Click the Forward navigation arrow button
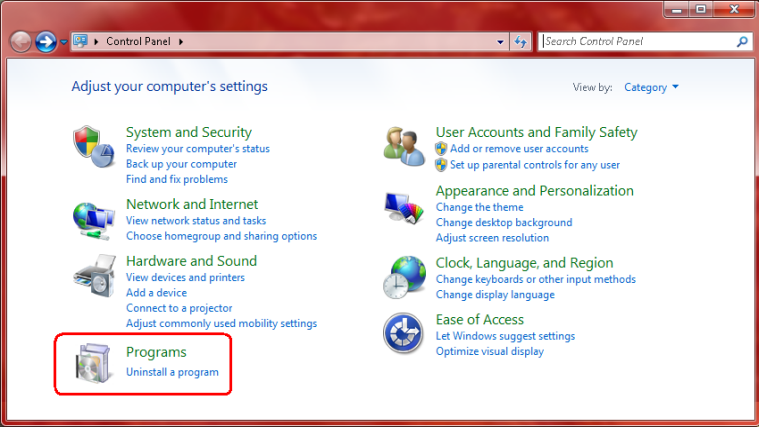Viewport: 759px width, 427px height. point(46,42)
